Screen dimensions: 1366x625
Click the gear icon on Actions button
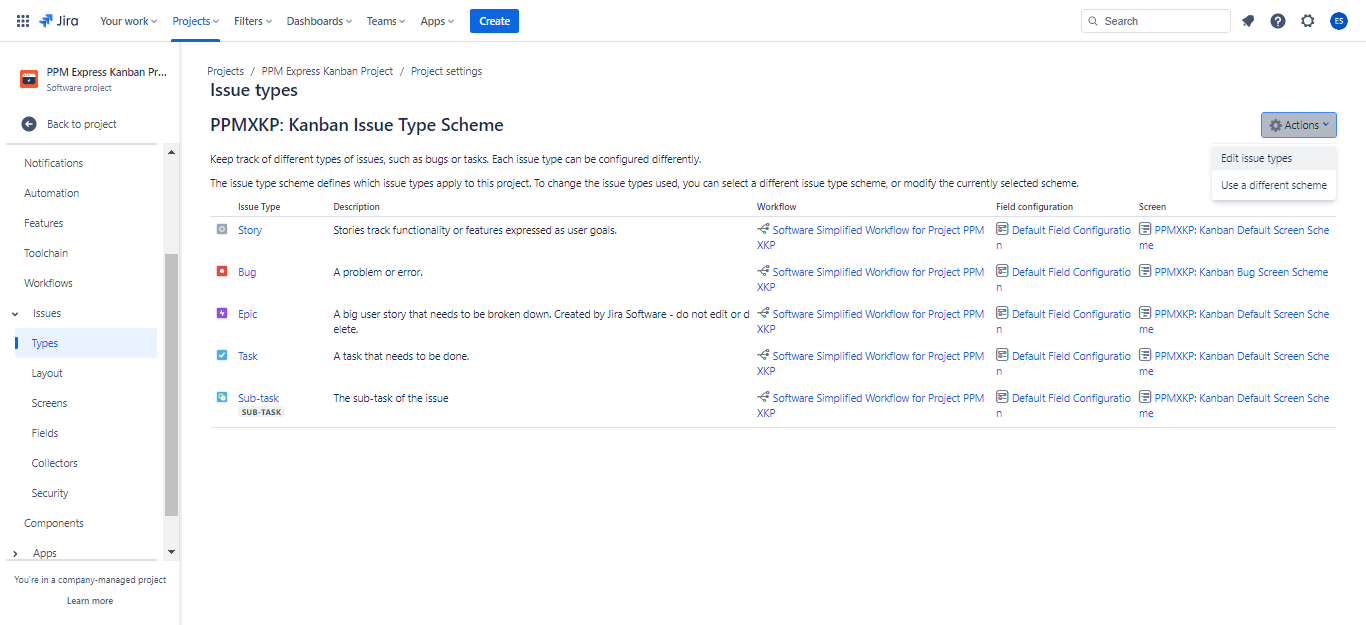pos(1275,125)
